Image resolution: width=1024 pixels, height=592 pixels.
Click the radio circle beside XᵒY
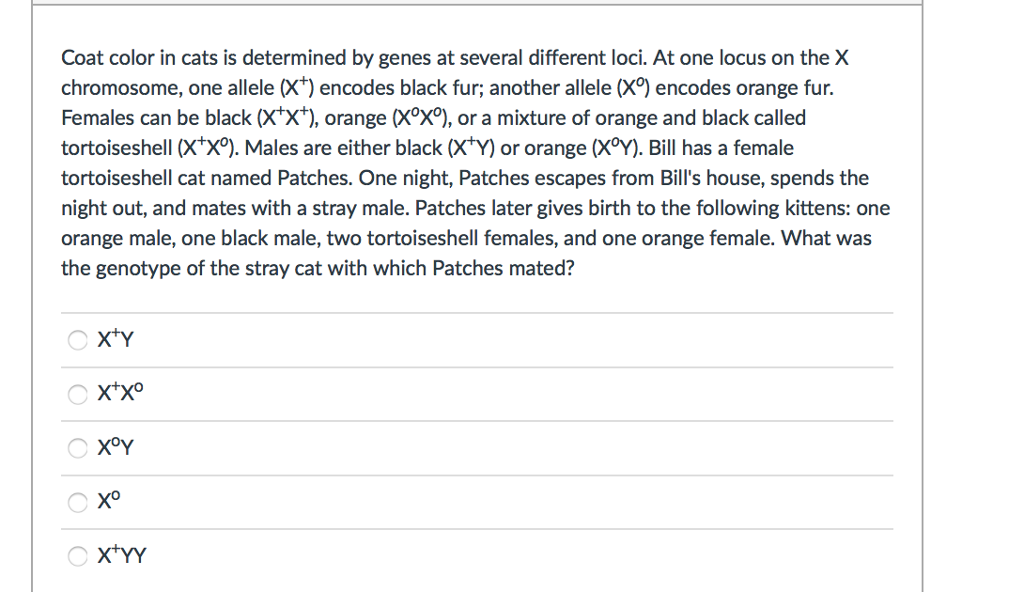[77, 448]
